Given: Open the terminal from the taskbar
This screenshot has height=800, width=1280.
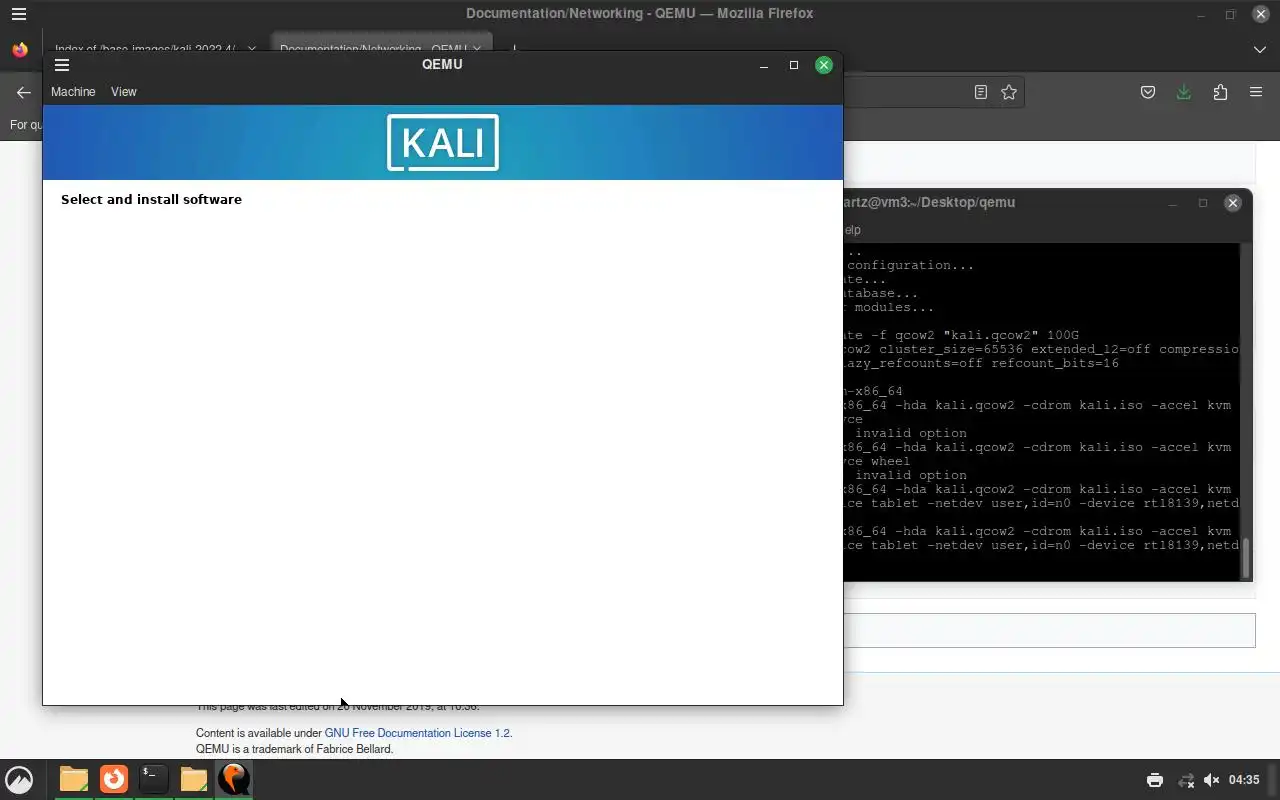Looking at the screenshot, I should [154, 779].
